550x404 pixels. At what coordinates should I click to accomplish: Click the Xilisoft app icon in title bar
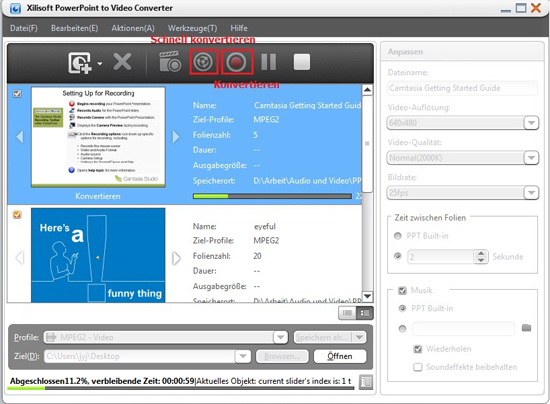[15, 8]
